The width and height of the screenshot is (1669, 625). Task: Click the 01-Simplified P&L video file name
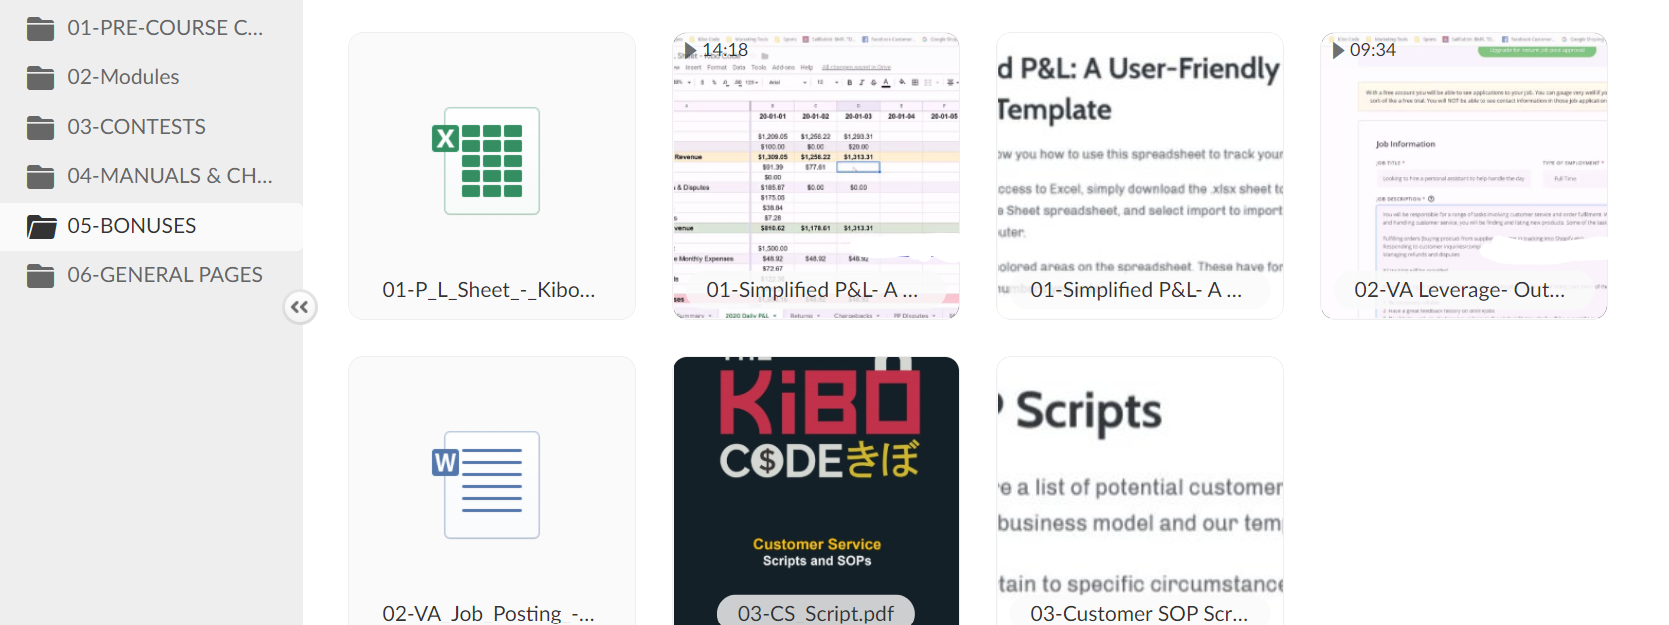(x=812, y=290)
